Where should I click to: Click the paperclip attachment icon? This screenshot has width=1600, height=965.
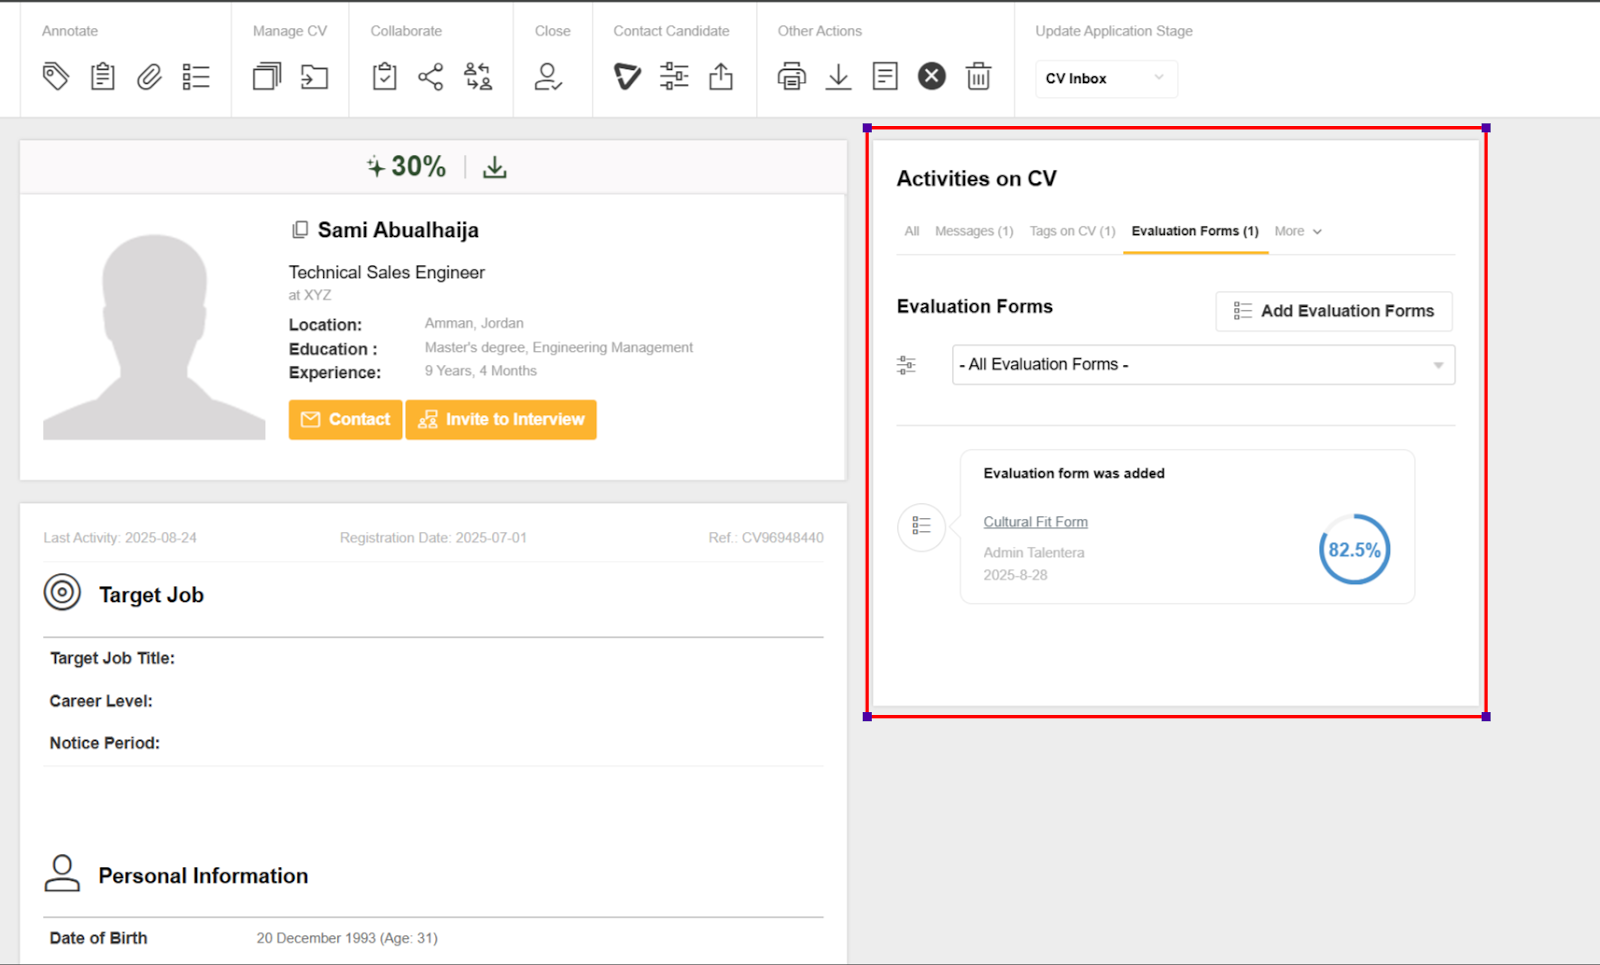(x=149, y=76)
